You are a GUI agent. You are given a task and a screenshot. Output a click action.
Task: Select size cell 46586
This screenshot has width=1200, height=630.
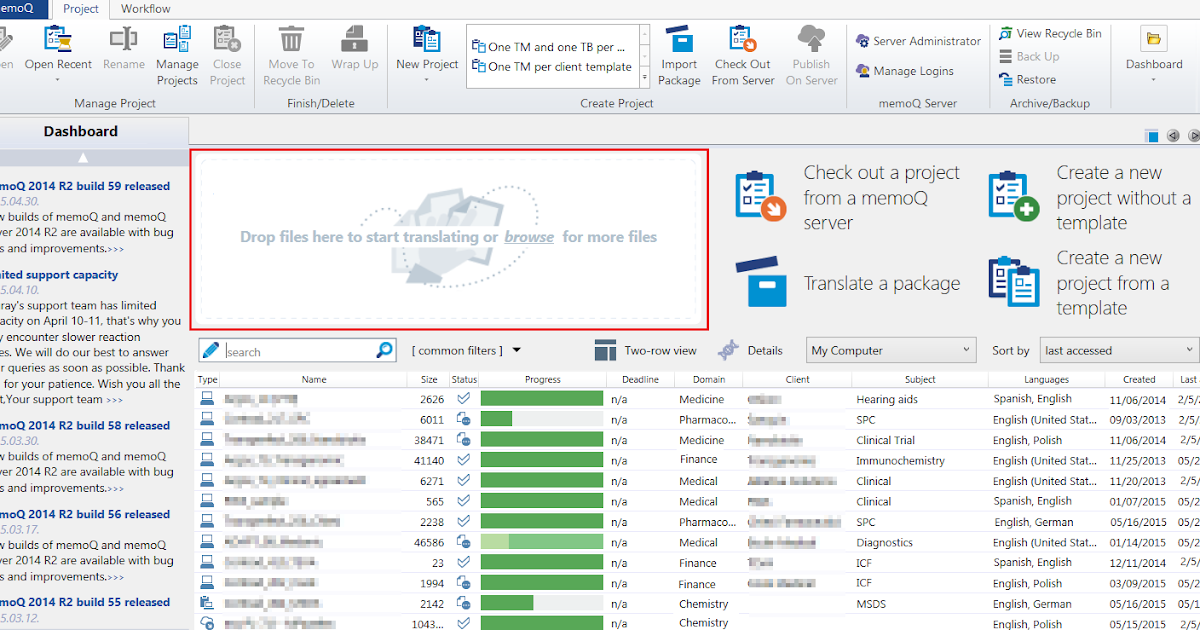(x=429, y=542)
